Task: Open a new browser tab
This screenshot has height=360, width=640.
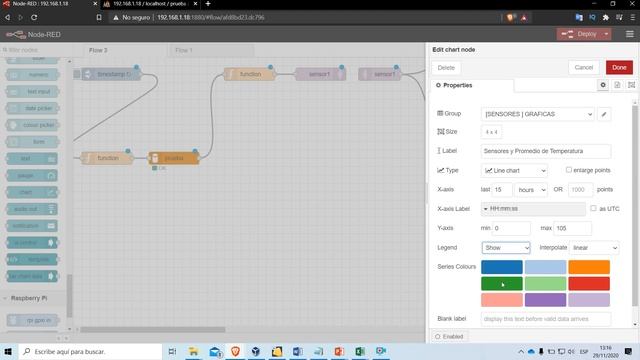Action: click(208, 4)
